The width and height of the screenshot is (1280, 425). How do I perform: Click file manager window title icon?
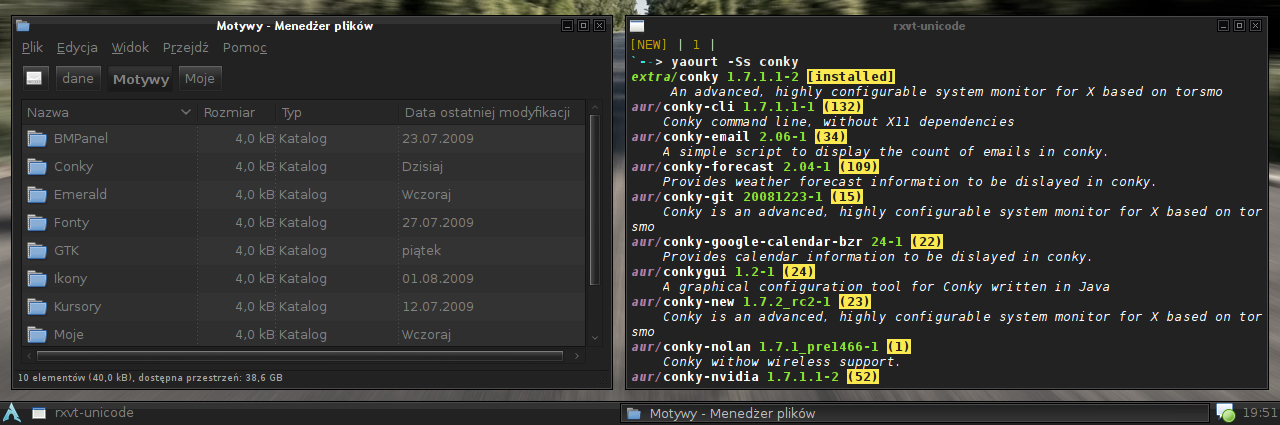click(x=22, y=26)
